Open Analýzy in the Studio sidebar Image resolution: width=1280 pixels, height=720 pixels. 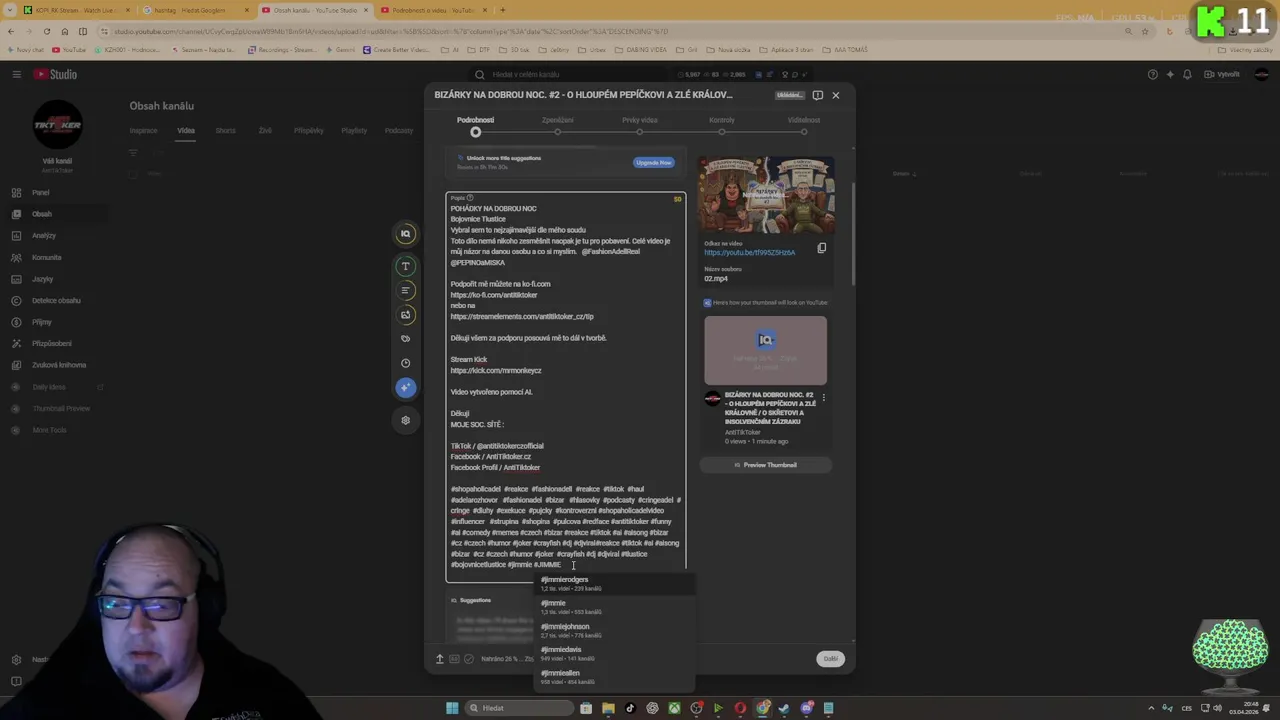point(43,236)
